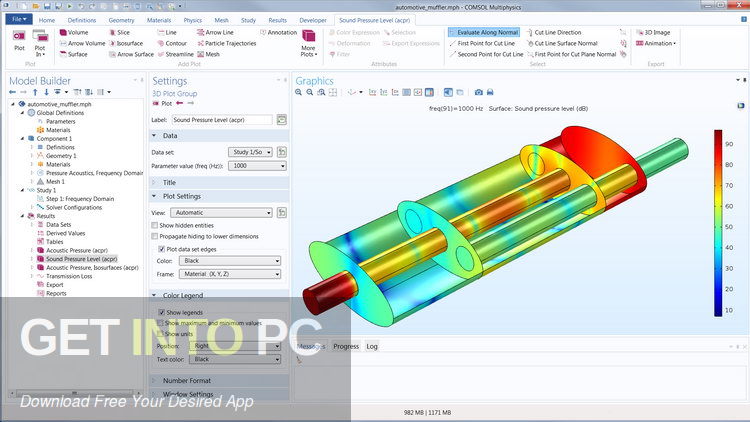Export a 3D Image
This screenshot has height=422, width=750.
click(653, 33)
